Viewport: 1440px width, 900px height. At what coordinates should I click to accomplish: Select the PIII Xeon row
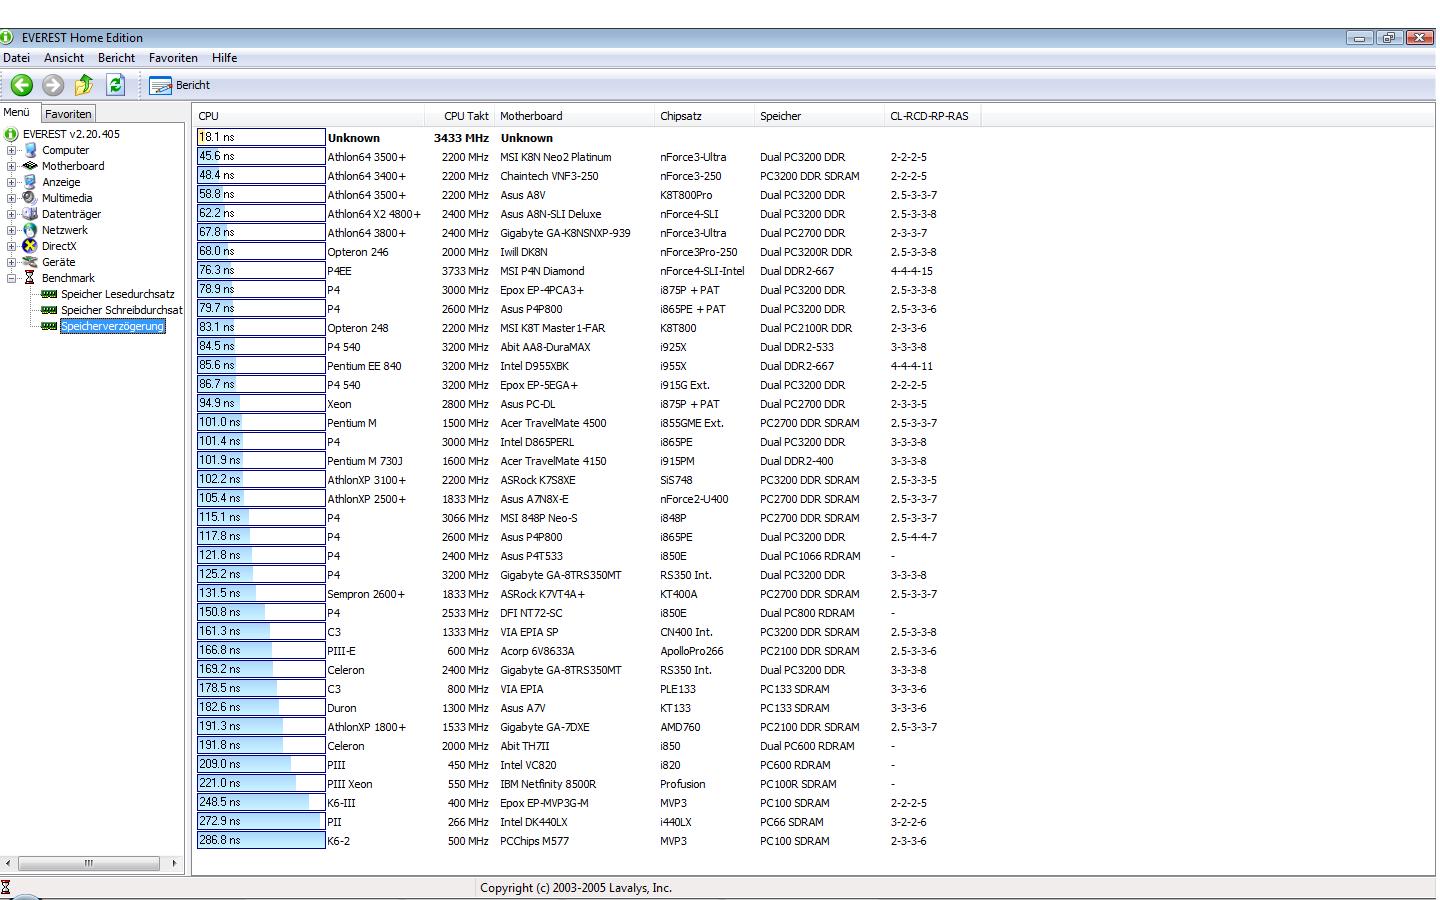point(590,783)
